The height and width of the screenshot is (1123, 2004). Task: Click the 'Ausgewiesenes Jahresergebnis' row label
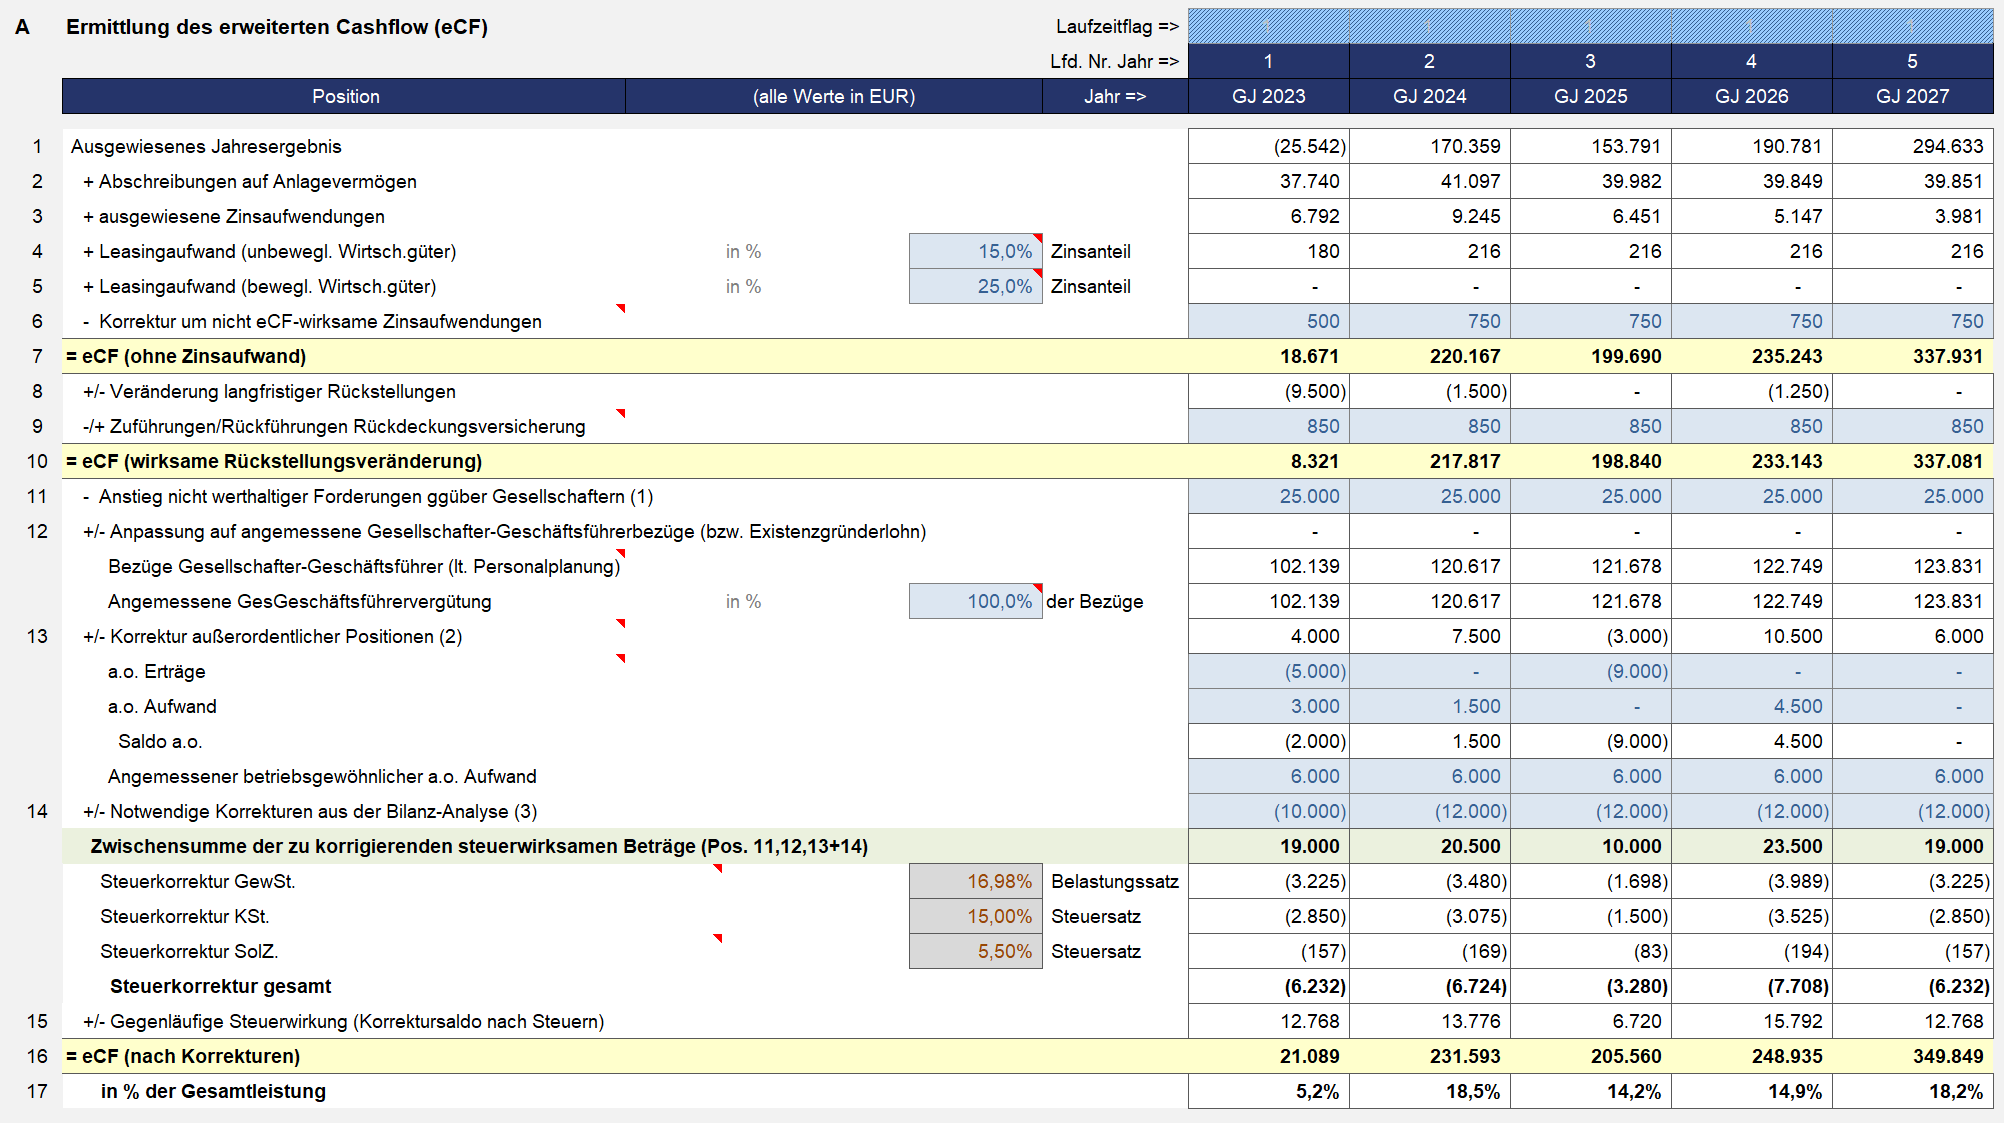(x=206, y=146)
